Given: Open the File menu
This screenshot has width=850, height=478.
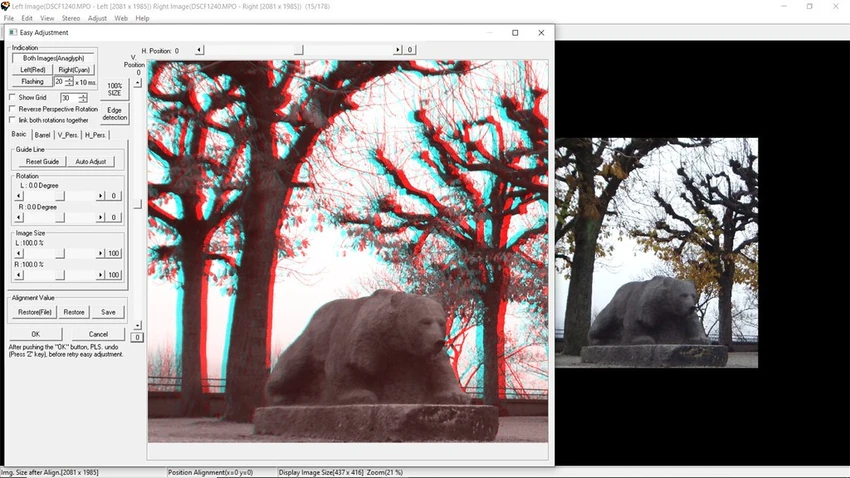Looking at the screenshot, I should coord(9,18).
